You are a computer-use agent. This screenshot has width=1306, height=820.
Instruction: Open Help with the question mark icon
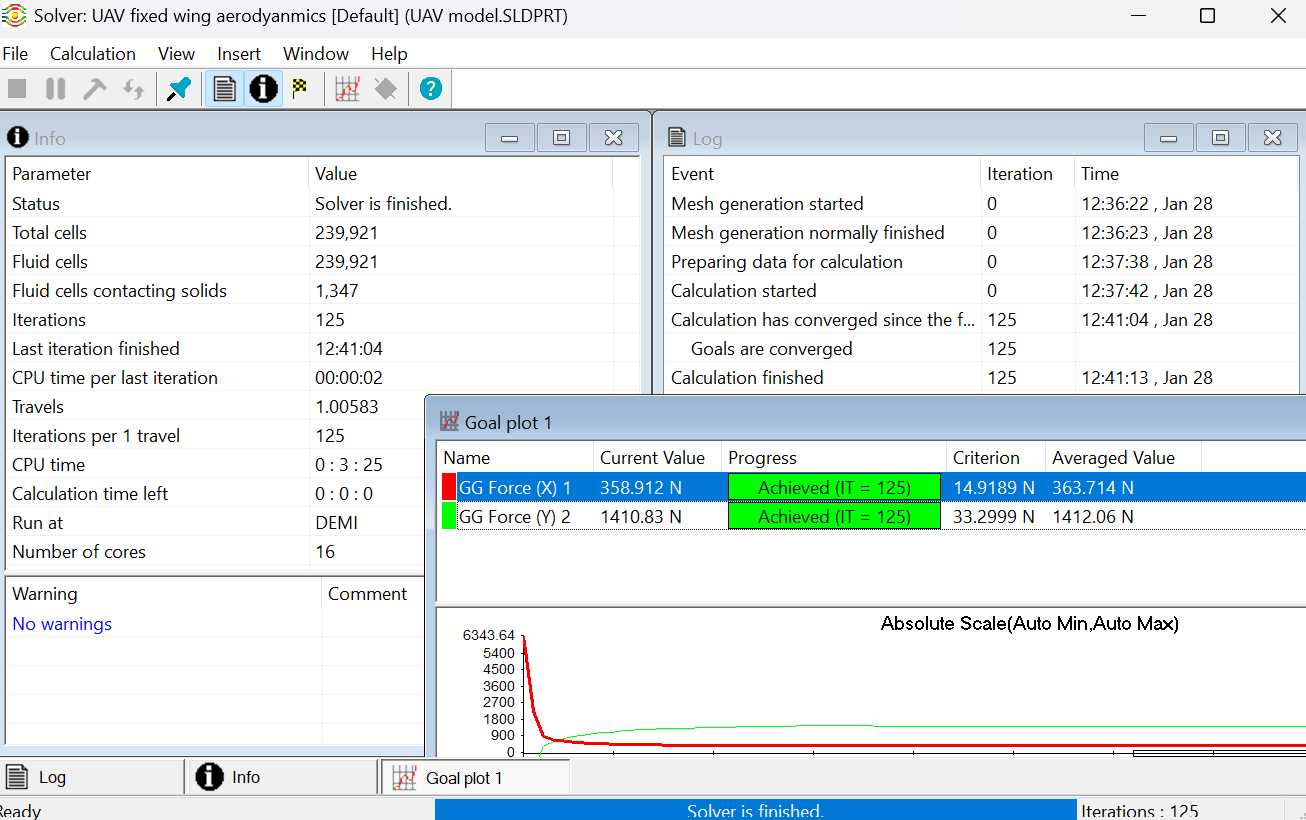pyautogui.click(x=431, y=89)
